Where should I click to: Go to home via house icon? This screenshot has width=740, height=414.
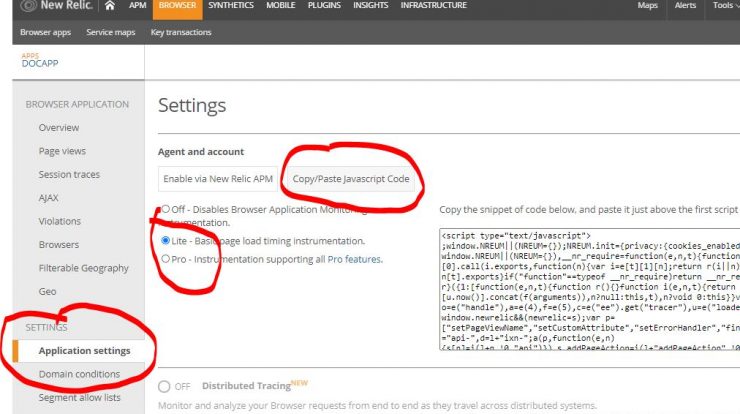pos(109,6)
